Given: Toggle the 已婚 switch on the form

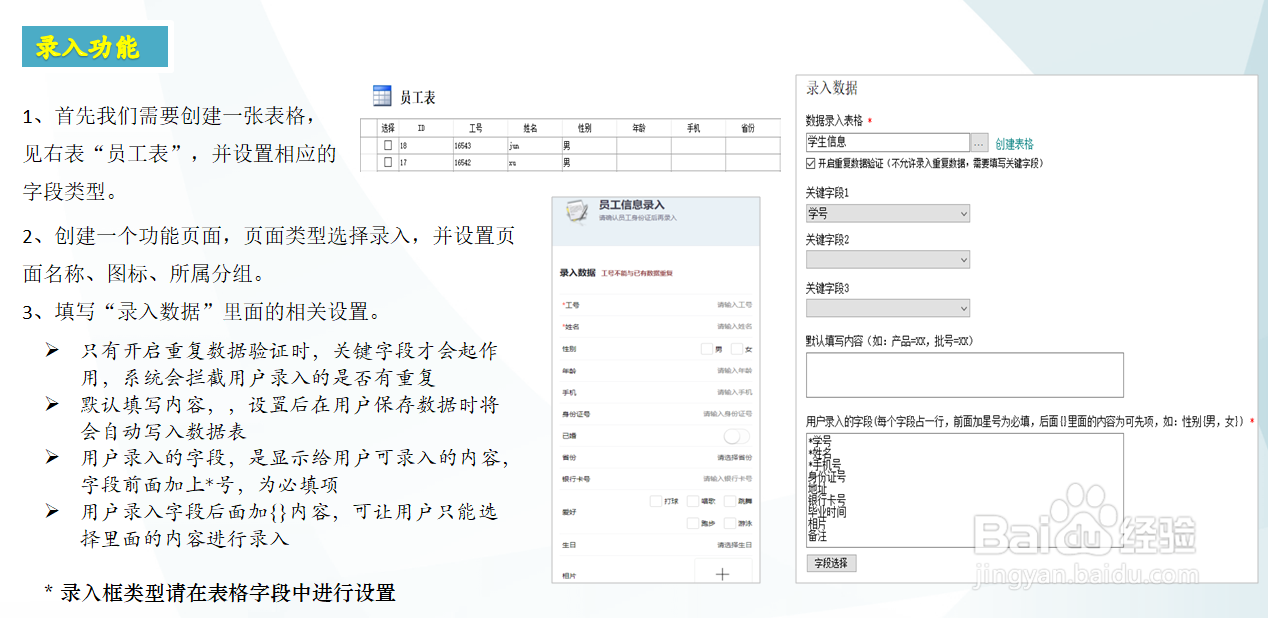Looking at the screenshot, I should [x=735, y=436].
